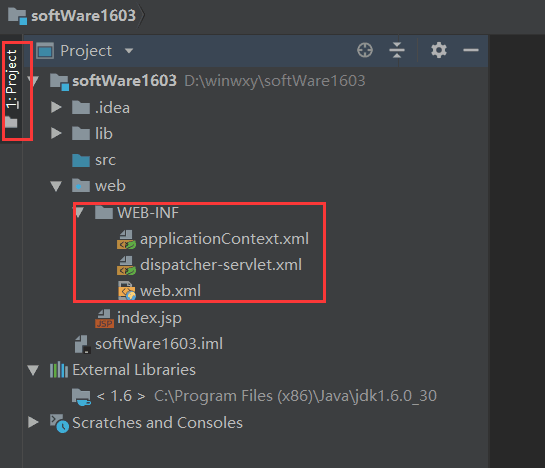This screenshot has width=545, height=468.
Task: Click the Project panel title label
Action: pyautogui.click(x=86, y=51)
